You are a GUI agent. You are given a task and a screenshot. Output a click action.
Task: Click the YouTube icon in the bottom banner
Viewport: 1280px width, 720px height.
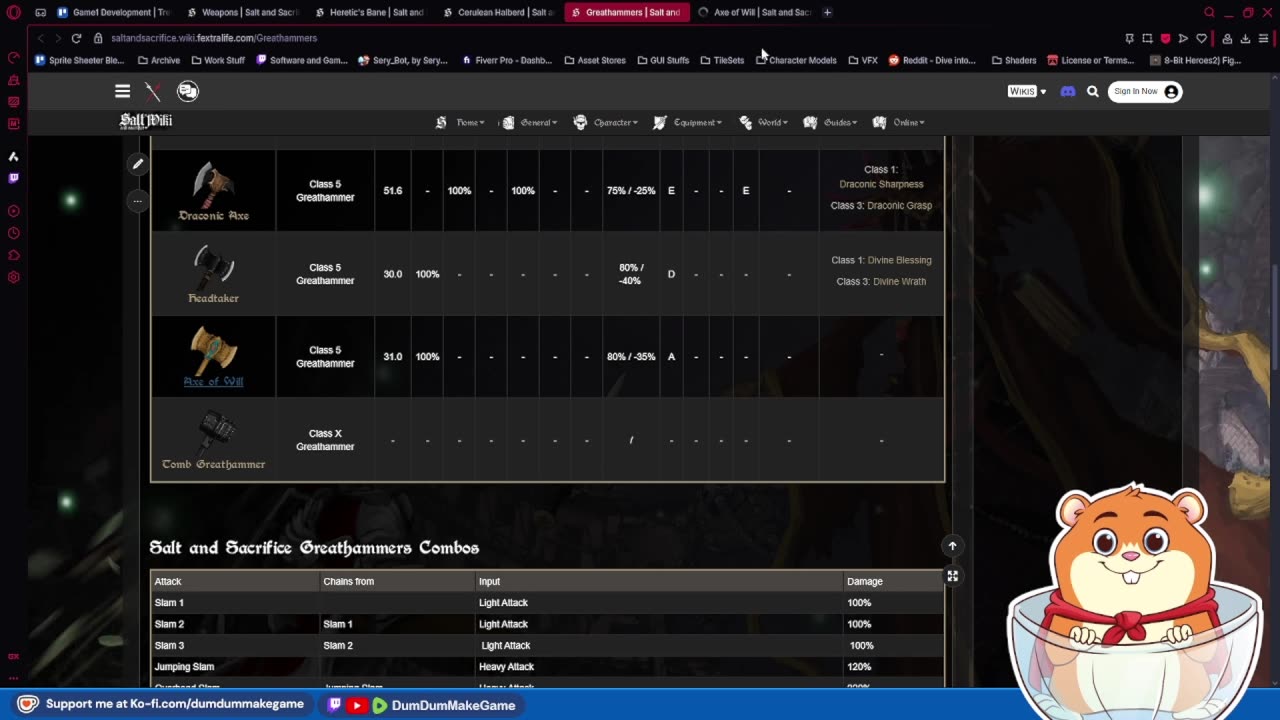tap(357, 705)
